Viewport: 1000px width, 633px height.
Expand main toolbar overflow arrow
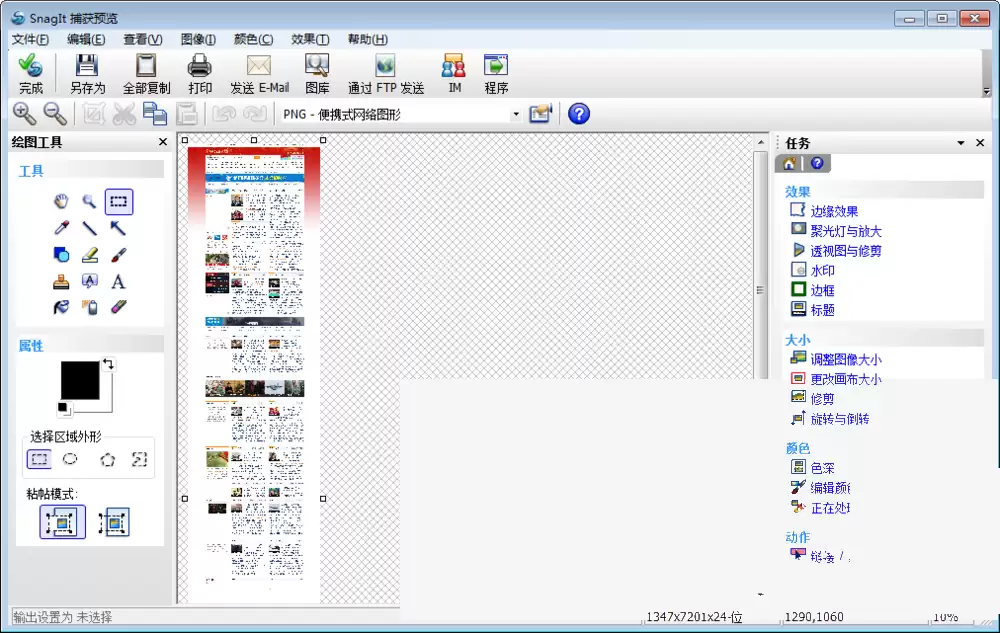(987, 92)
